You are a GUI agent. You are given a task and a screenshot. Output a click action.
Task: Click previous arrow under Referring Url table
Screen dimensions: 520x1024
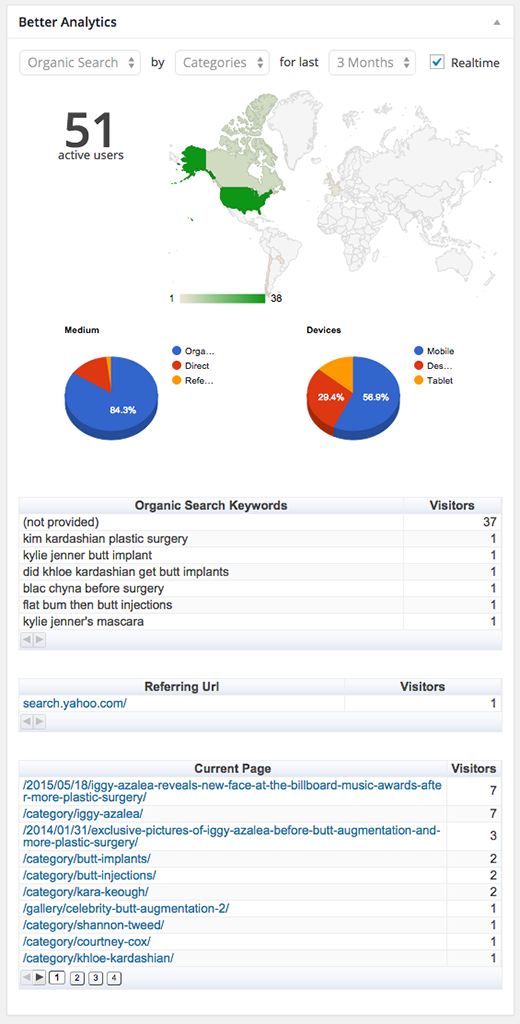[27, 722]
